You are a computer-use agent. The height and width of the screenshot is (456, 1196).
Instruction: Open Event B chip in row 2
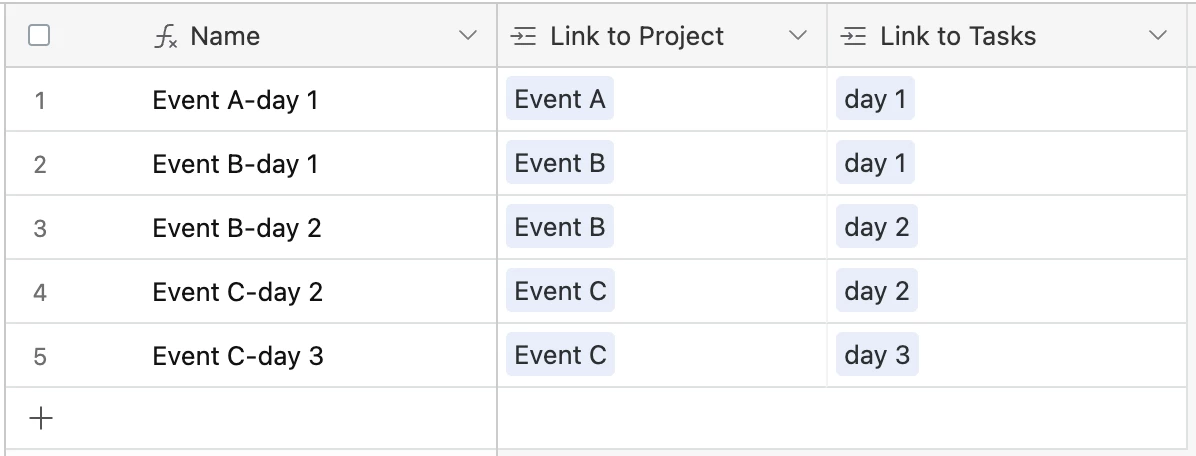coord(560,163)
